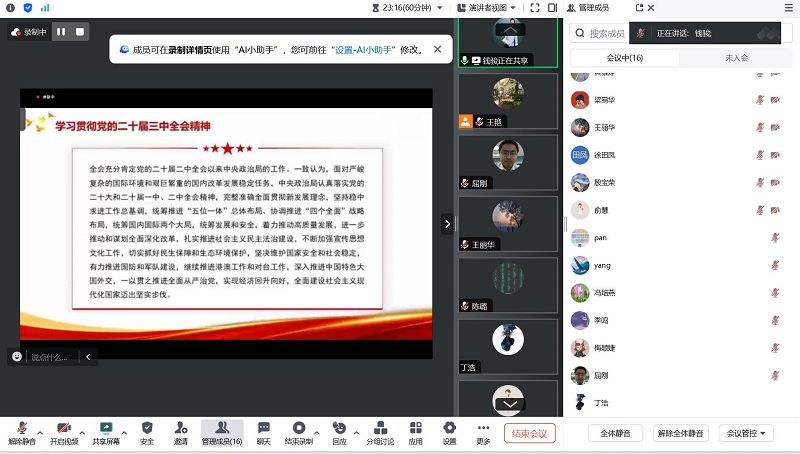The width and height of the screenshot is (800, 454).
Task: Click 全体静音 mute all button
Action: pos(615,433)
